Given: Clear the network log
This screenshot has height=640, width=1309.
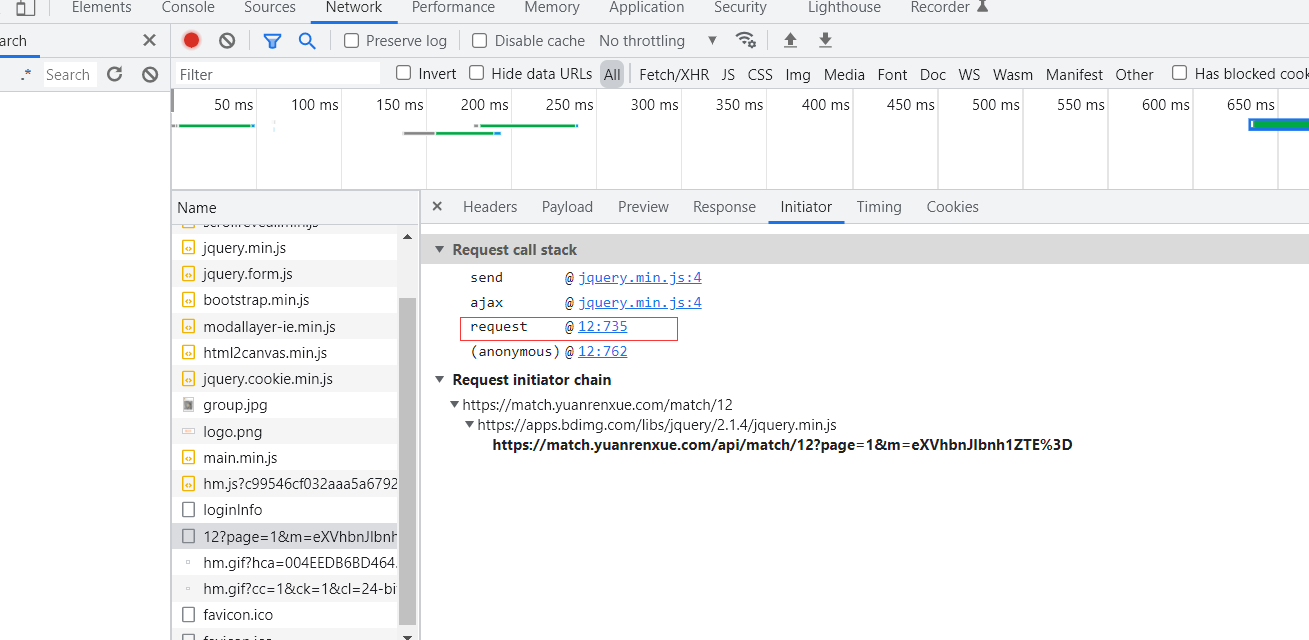Looking at the screenshot, I should 227,40.
